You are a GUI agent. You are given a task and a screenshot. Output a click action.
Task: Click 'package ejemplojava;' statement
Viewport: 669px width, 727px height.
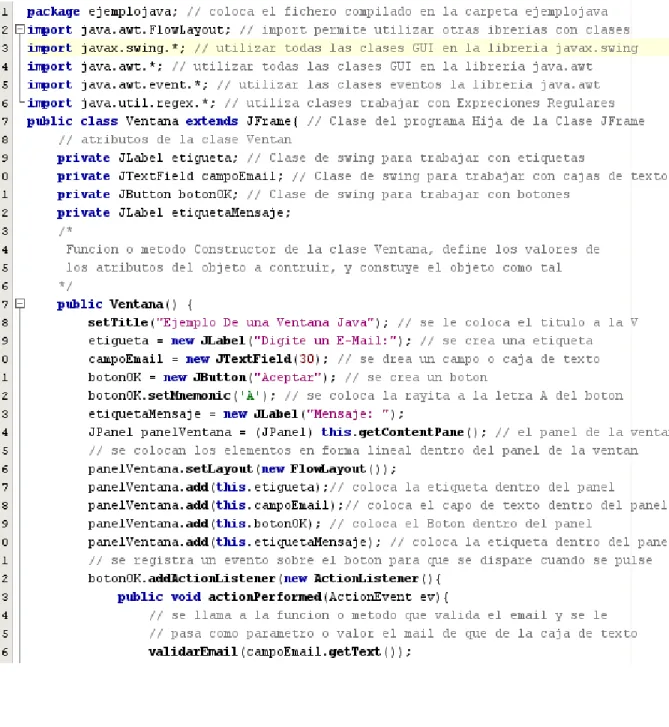[102, 12]
